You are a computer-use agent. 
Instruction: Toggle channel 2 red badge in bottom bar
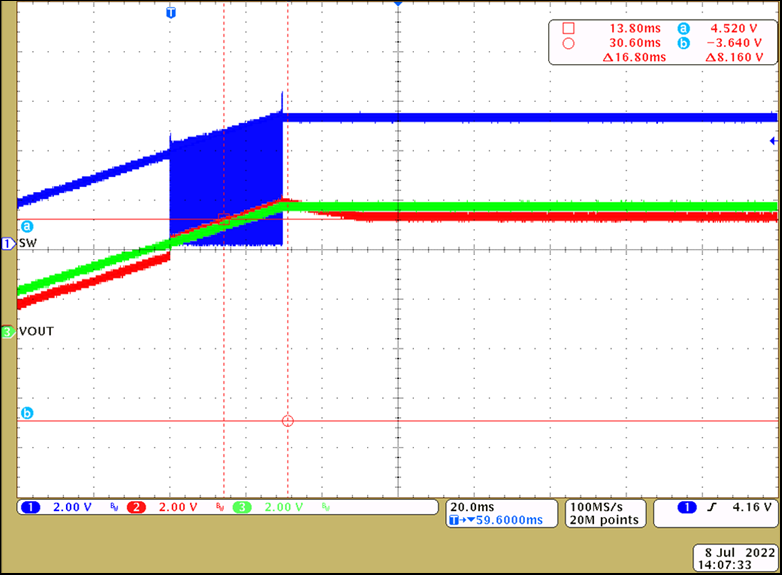click(136, 508)
